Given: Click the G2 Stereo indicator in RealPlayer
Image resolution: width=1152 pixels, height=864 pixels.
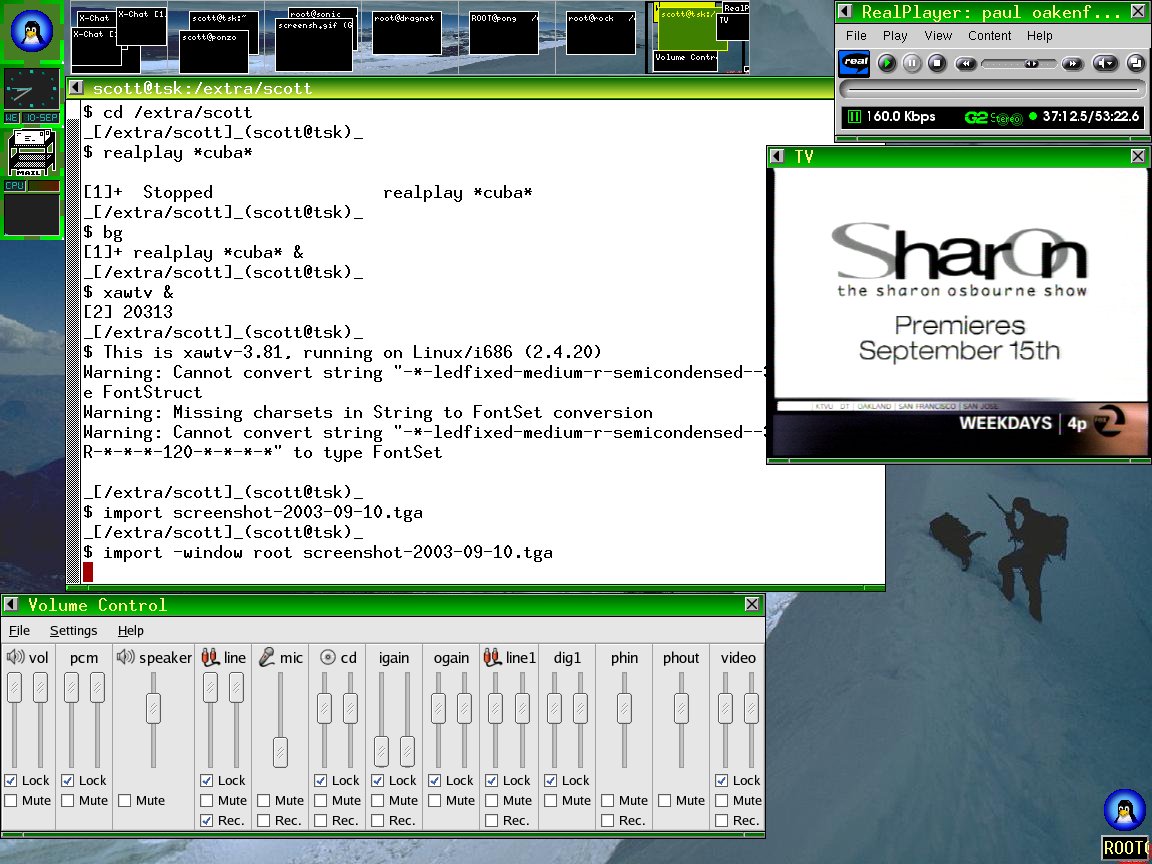Looking at the screenshot, I should click(x=993, y=118).
